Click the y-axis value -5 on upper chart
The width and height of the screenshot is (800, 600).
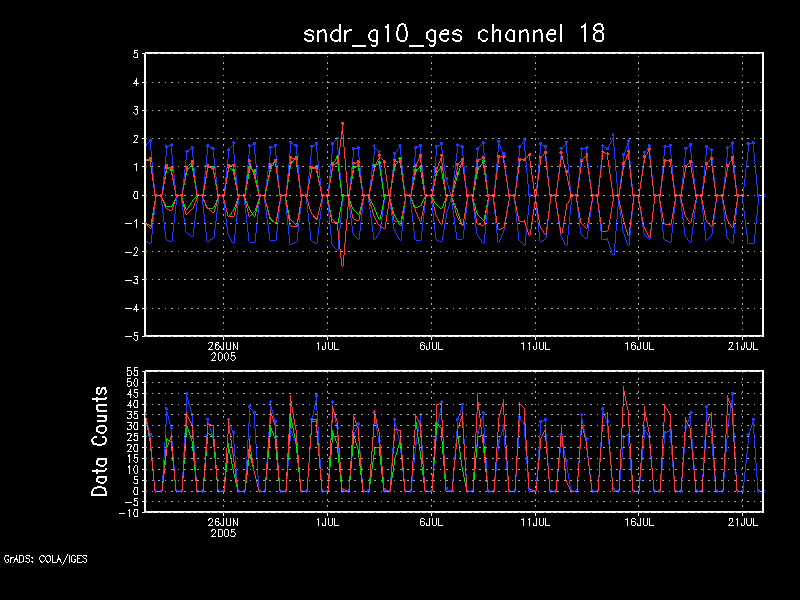coord(131,336)
